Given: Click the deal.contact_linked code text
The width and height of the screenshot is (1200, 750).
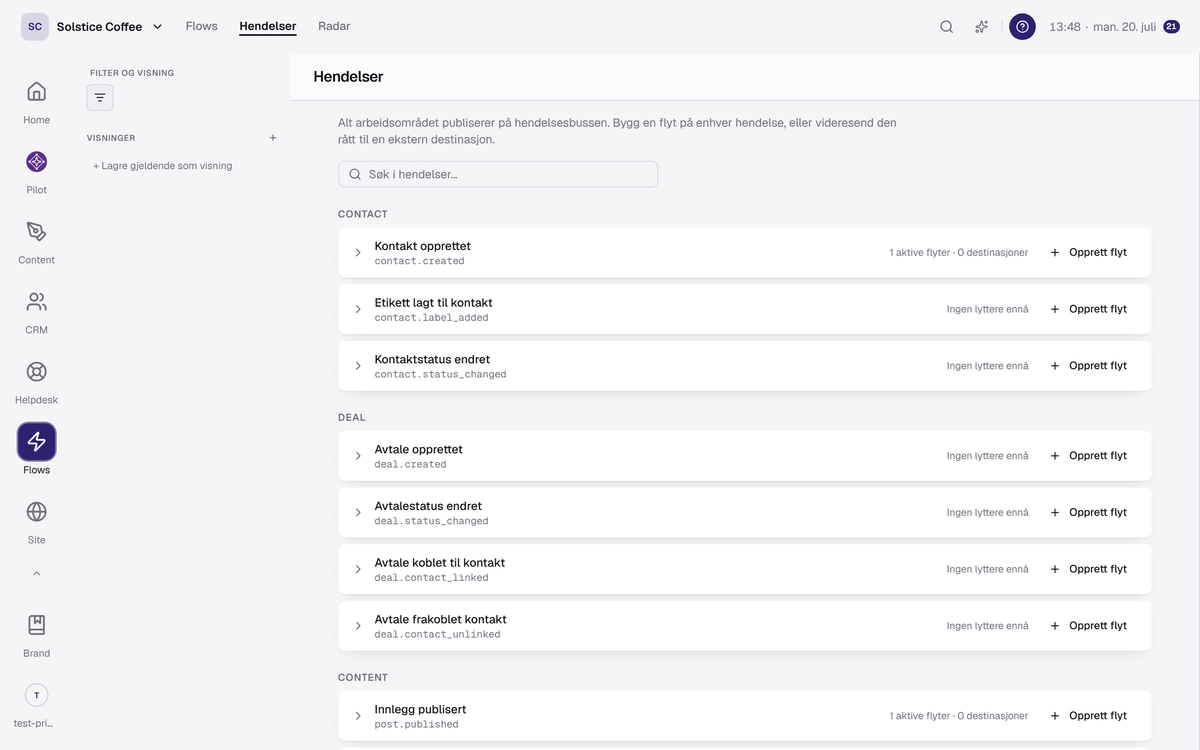Looking at the screenshot, I should (x=432, y=578).
